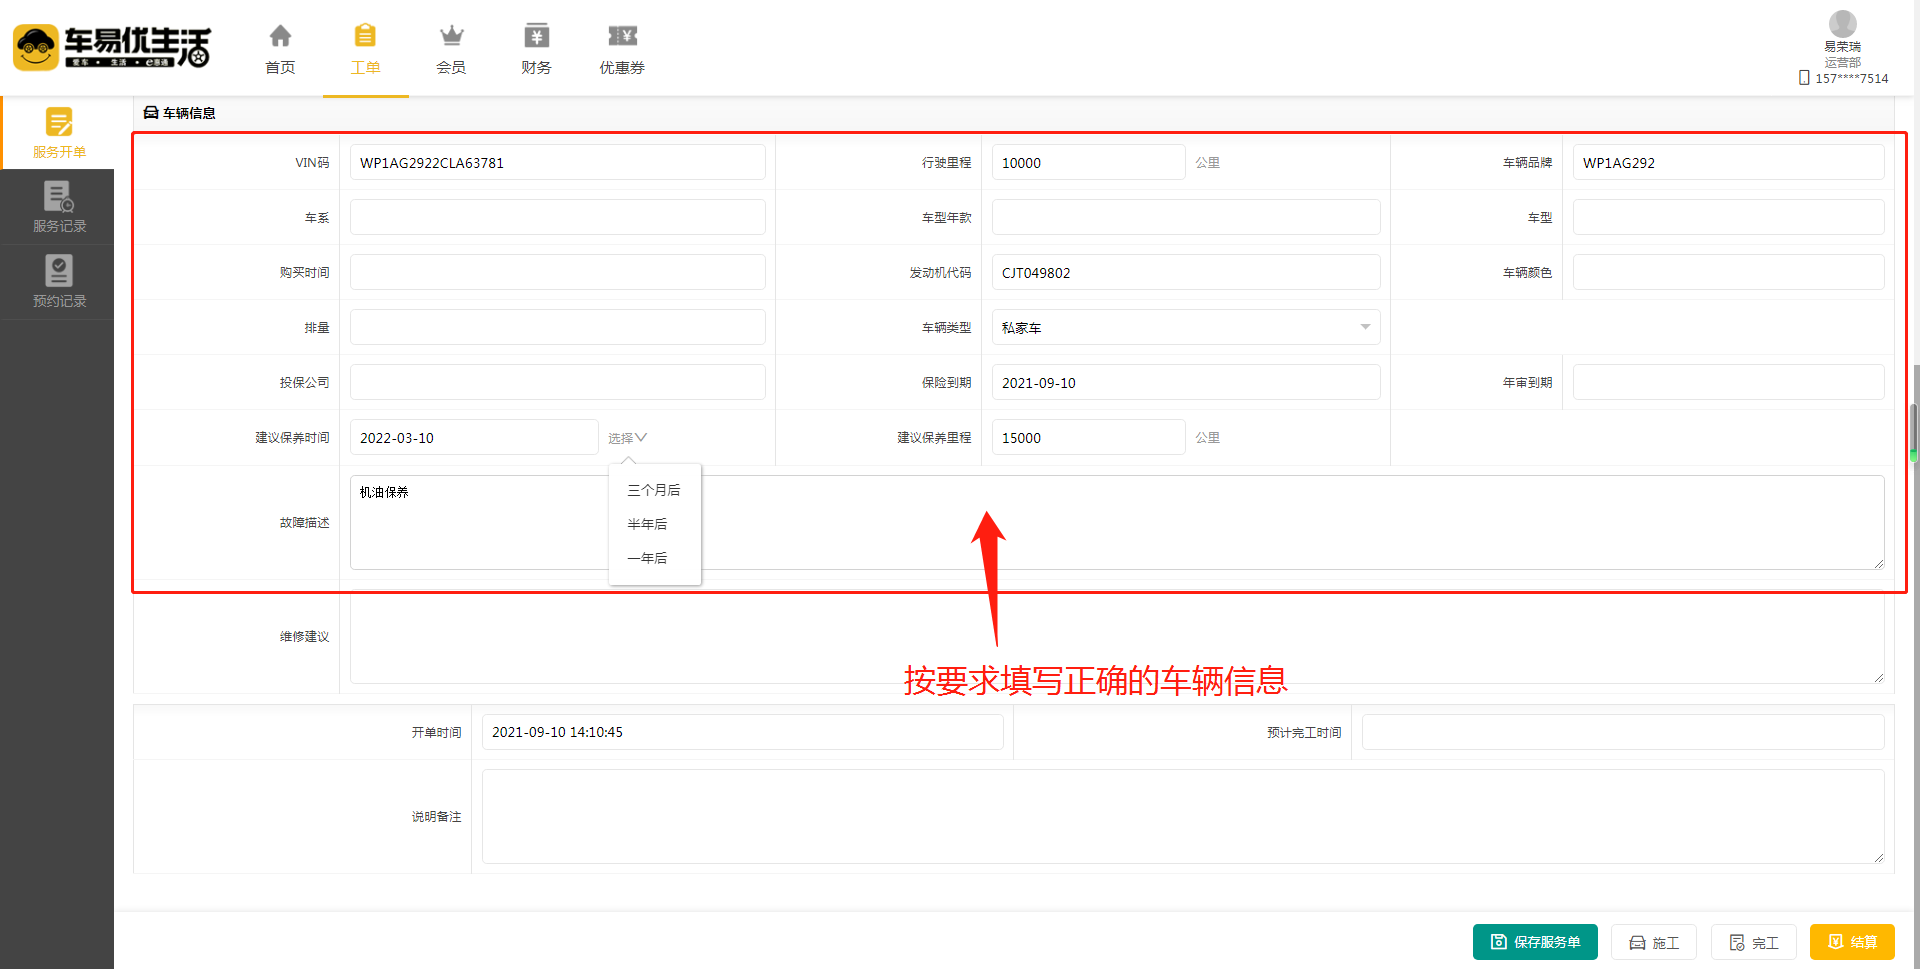Image resolution: width=1920 pixels, height=969 pixels.
Task: Open the 年审到期 date field
Action: (x=1728, y=382)
